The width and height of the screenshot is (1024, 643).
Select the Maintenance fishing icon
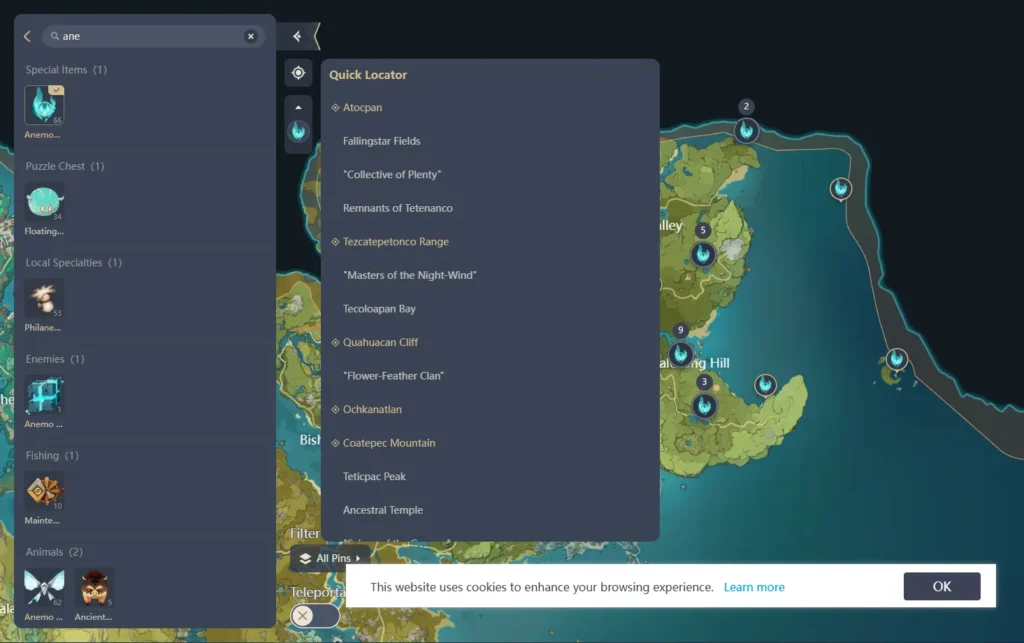coord(44,492)
